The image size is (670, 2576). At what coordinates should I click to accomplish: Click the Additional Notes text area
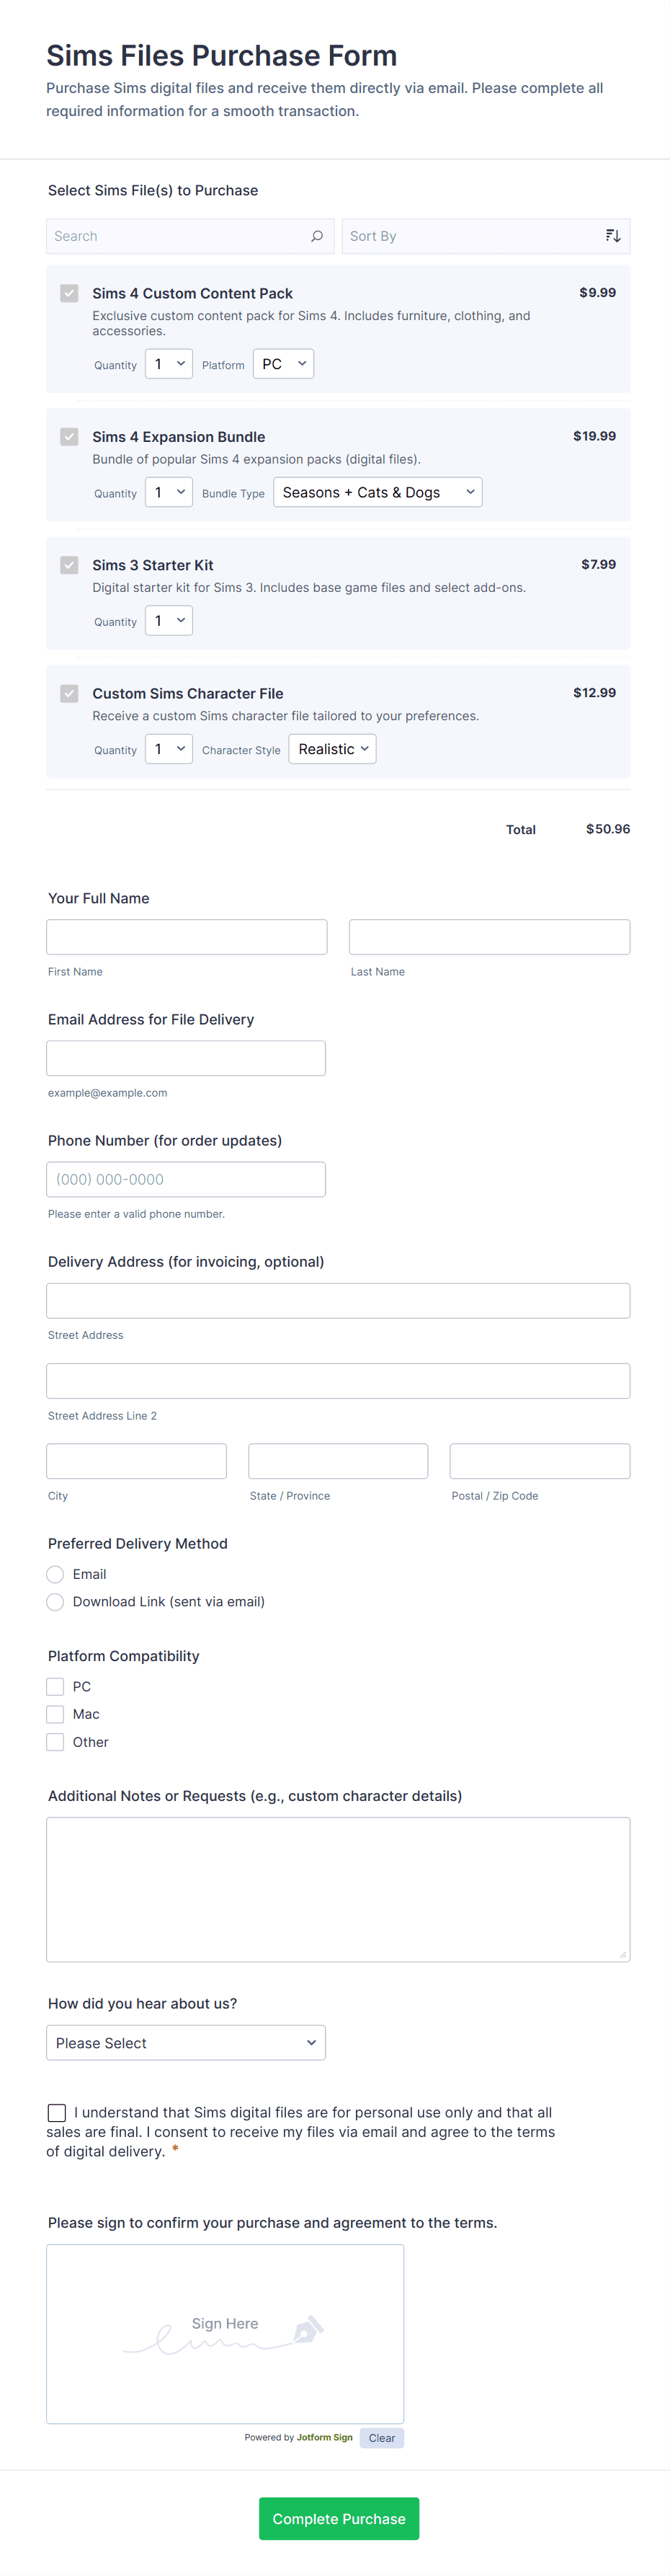338,1888
